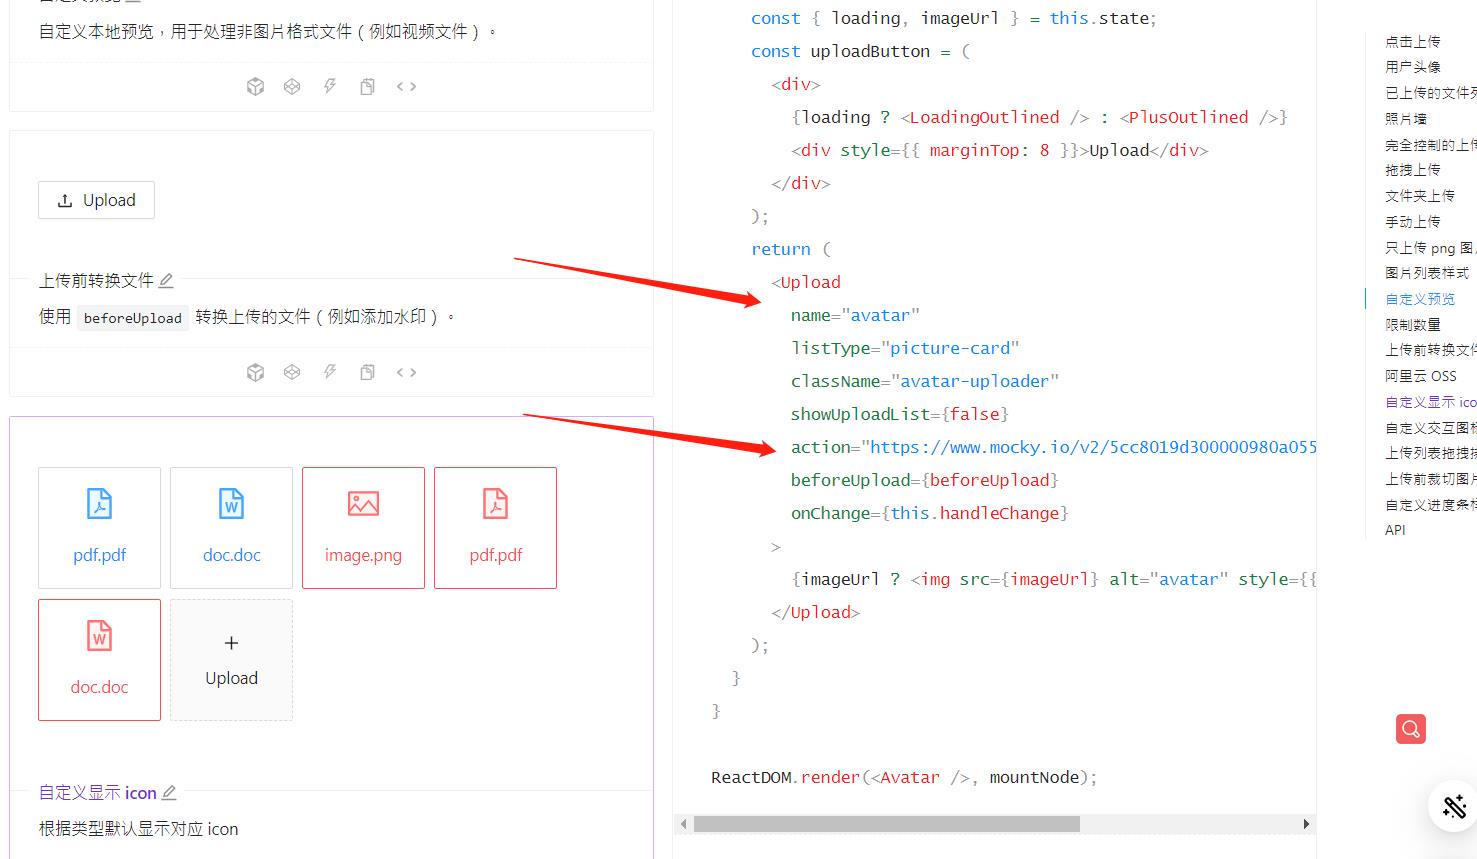This screenshot has height=859, width=1477.
Task: Click the red floating search button
Action: [1411, 729]
